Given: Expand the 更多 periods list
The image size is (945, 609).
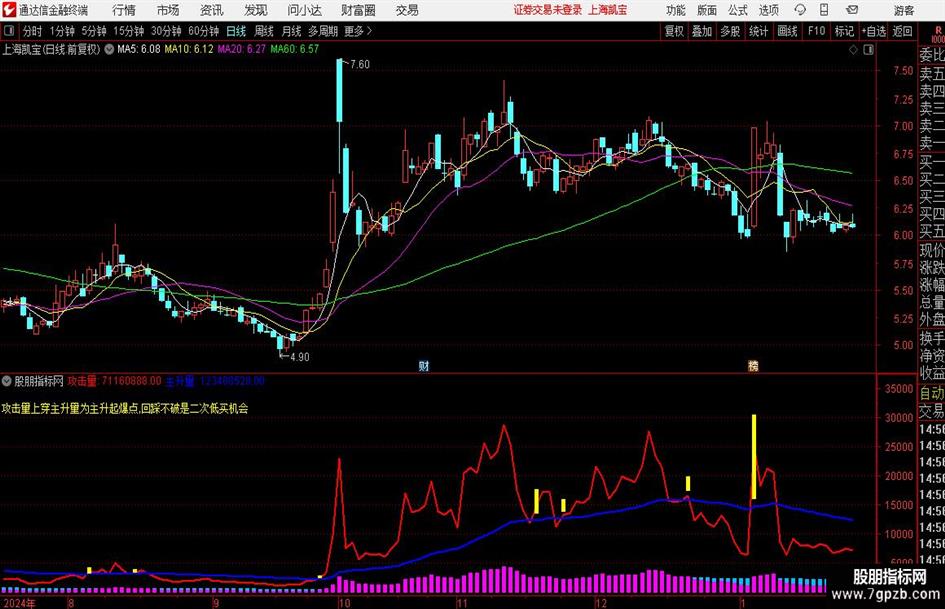Looking at the screenshot, I should coord(358,31).
